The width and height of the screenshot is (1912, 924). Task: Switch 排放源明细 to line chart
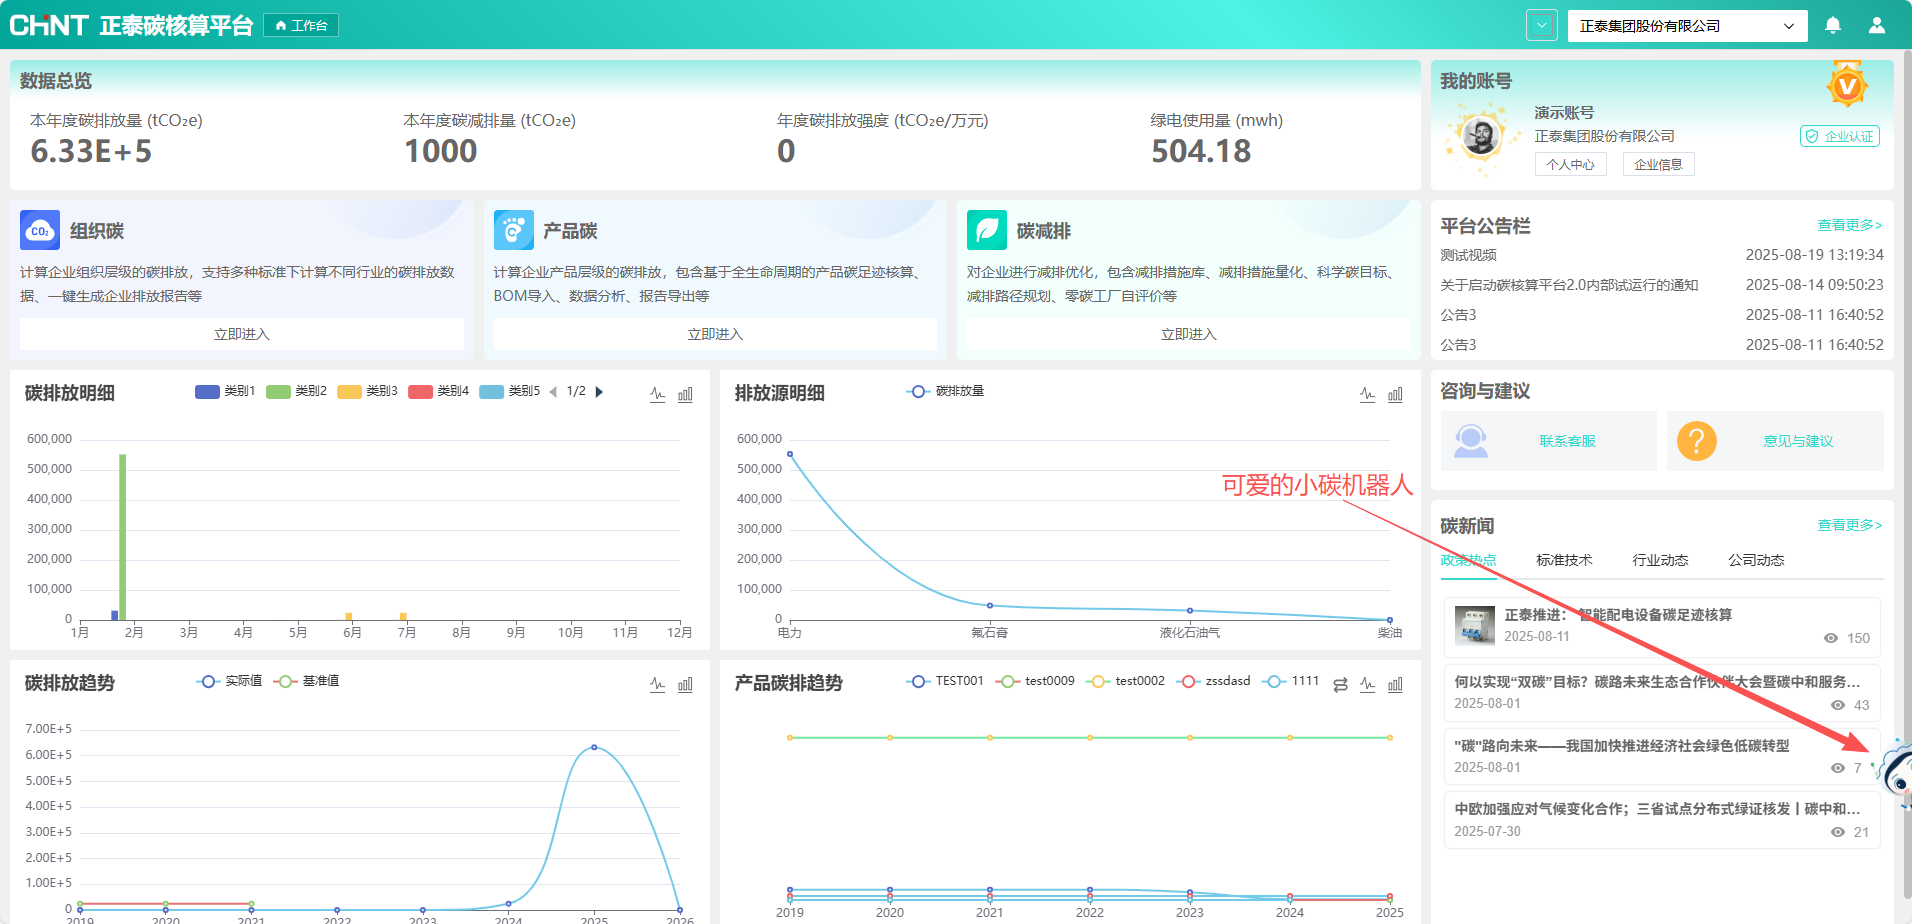click(x=1367, y=394)
